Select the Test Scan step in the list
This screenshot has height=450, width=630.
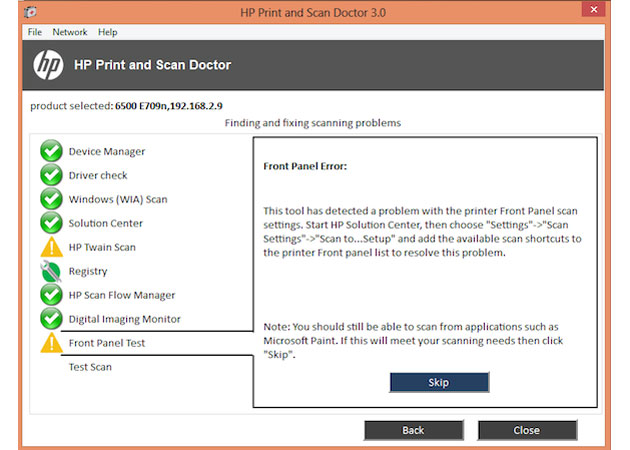[x=90, y=367]
